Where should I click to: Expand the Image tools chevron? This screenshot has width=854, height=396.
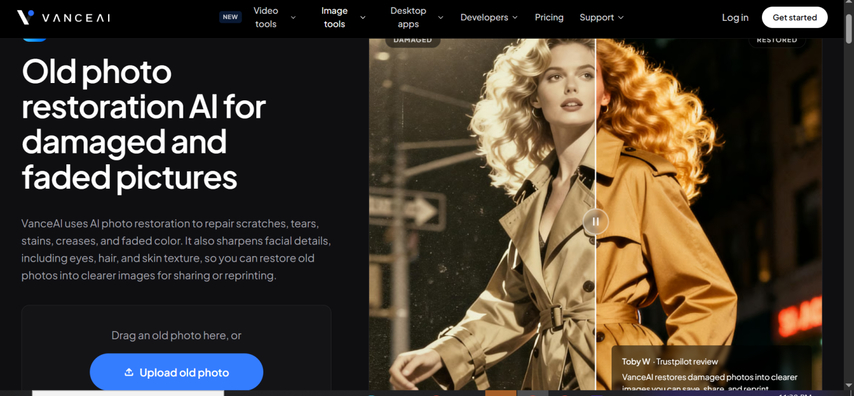(x=363, y=17)
